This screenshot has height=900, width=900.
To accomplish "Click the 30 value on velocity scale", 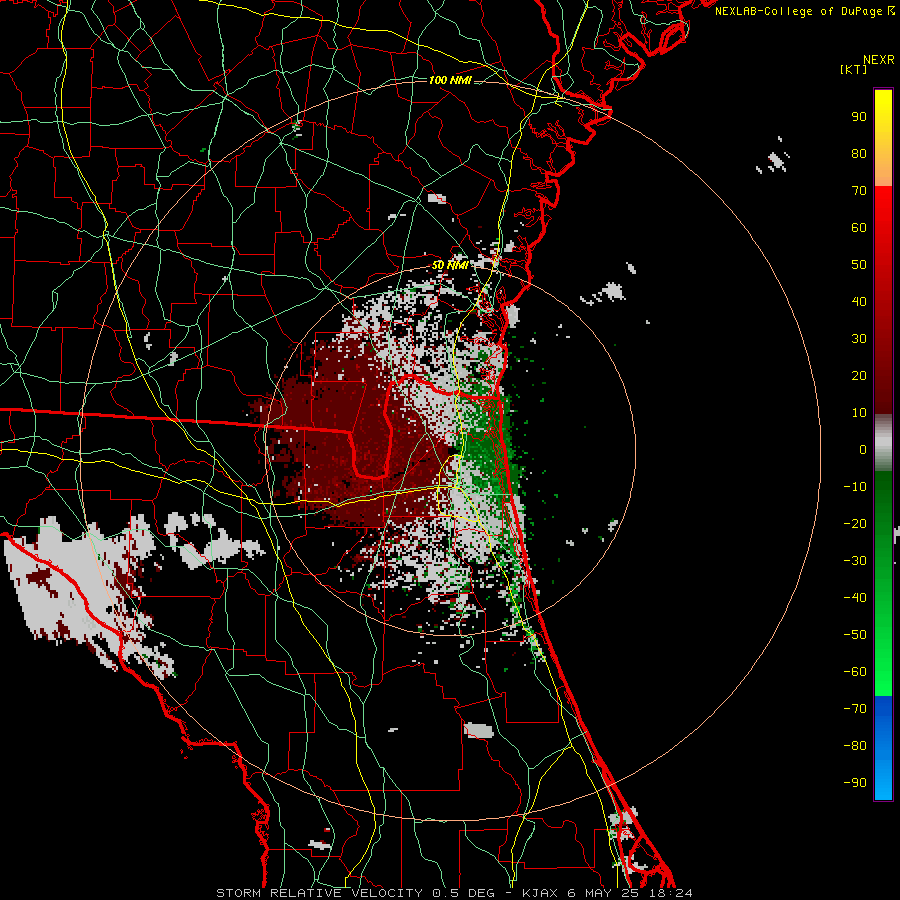I will [x=859, y=339].
